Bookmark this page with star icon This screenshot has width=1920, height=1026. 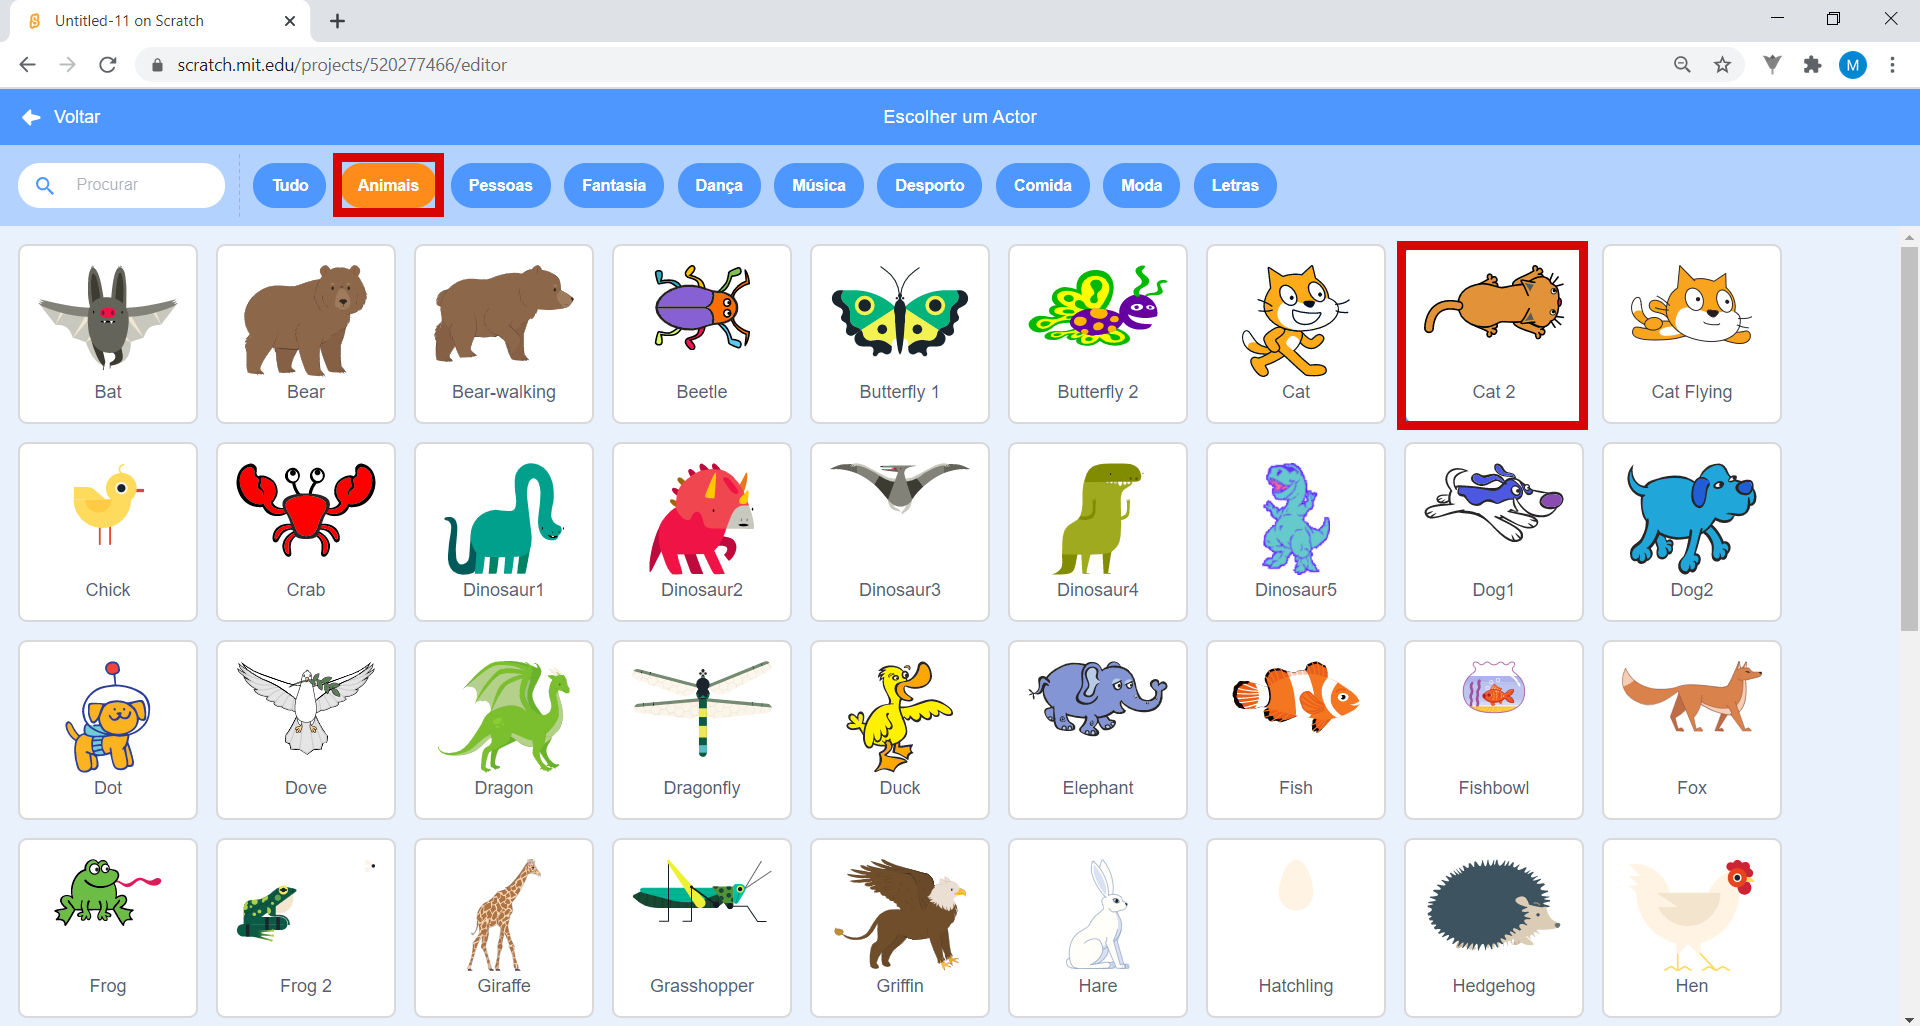pos(1722,65)
